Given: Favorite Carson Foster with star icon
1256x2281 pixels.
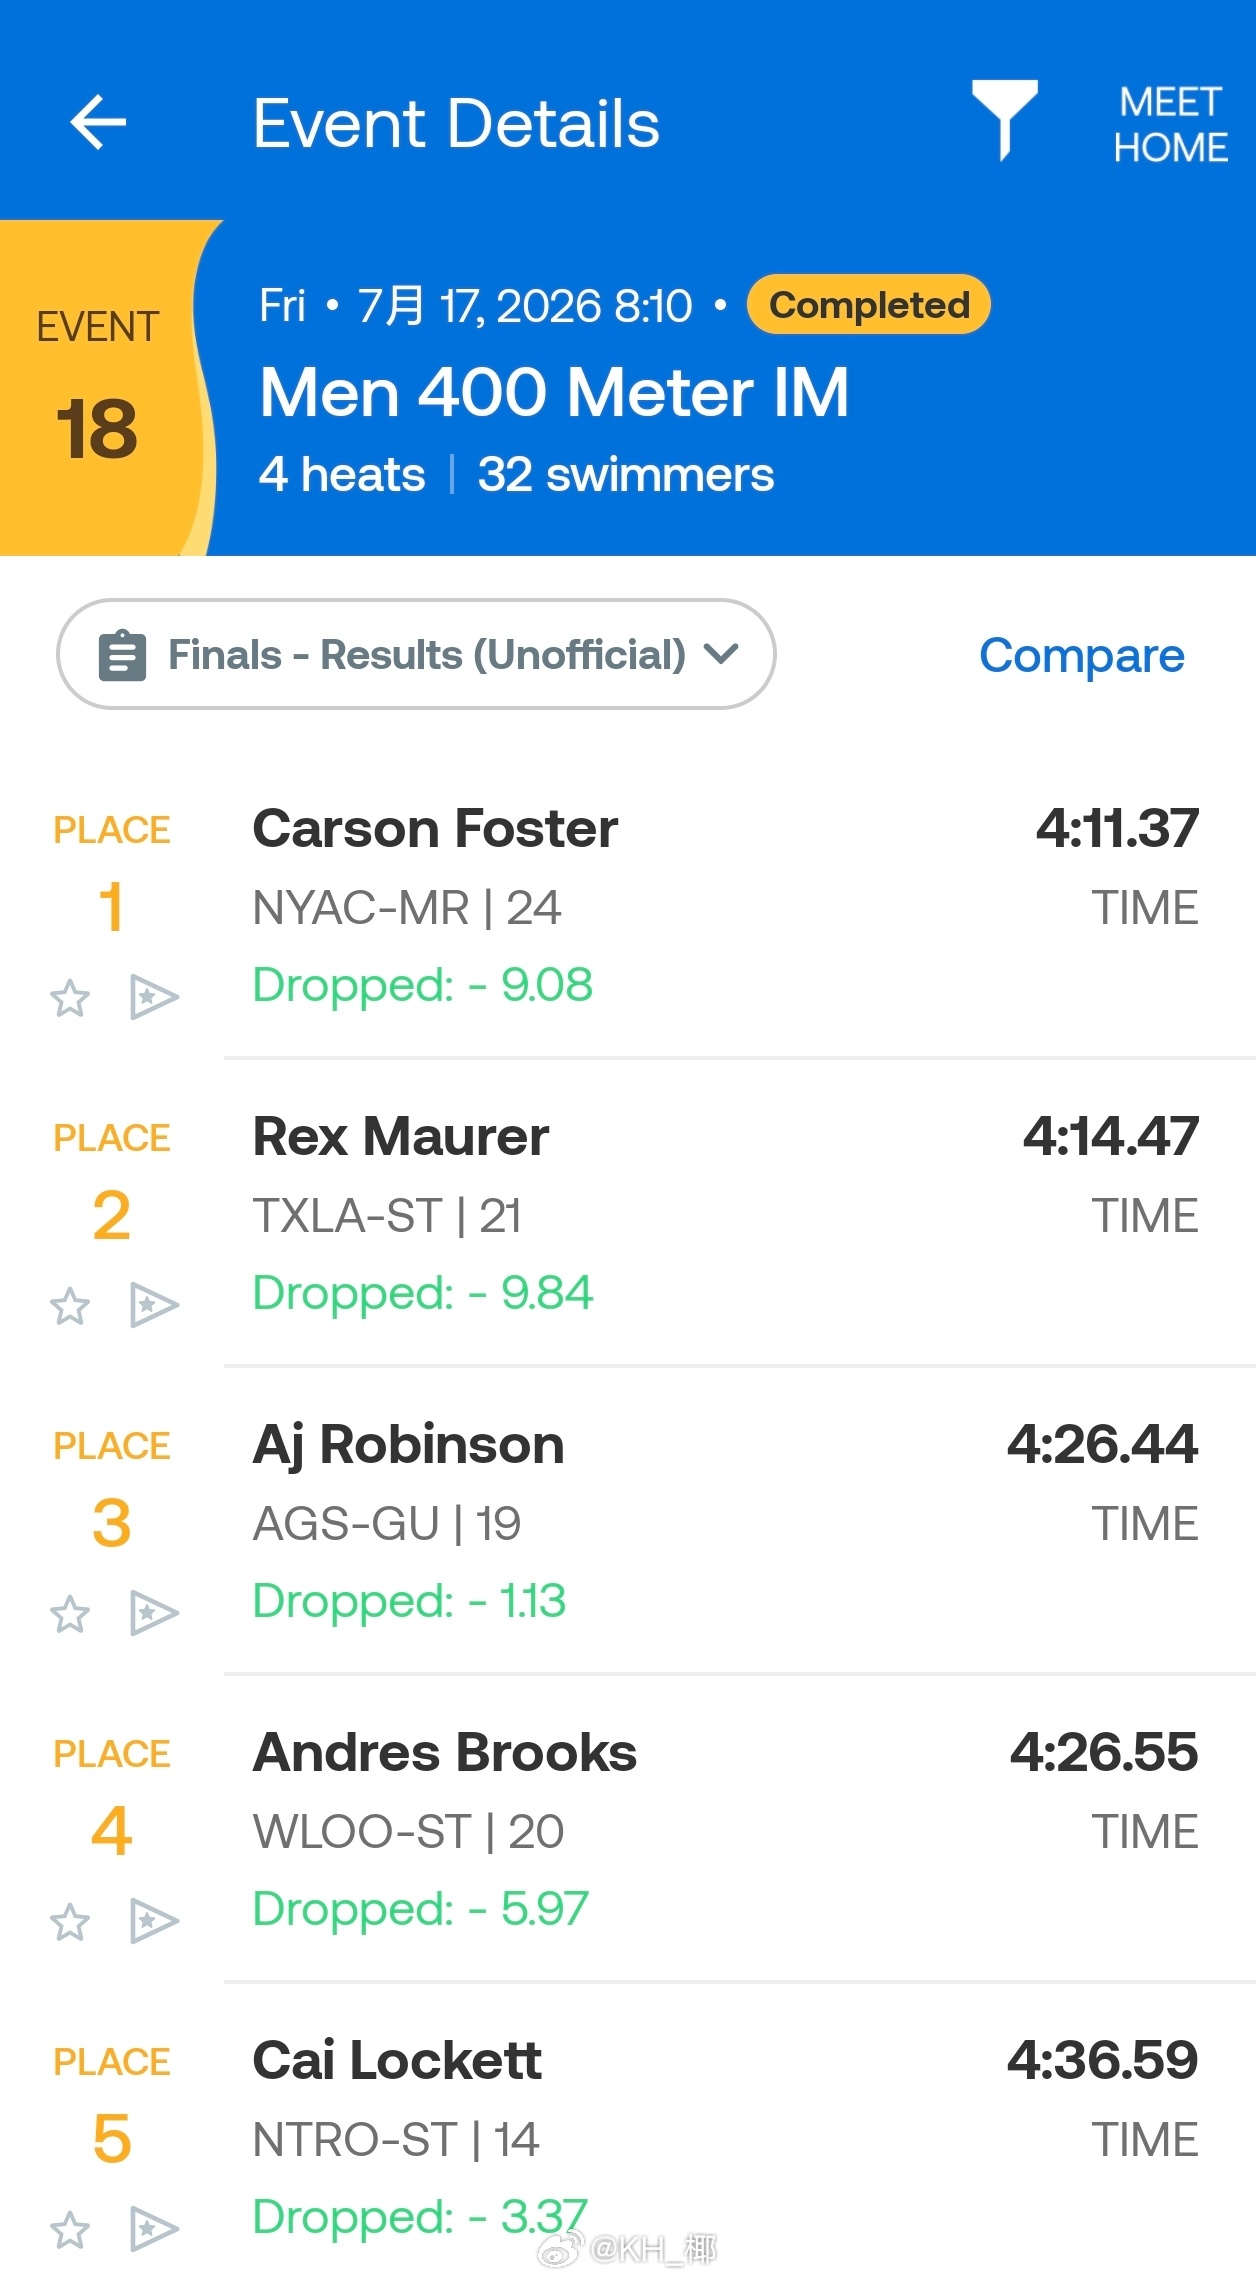Looking at the screenshot, I should point(70,998).
